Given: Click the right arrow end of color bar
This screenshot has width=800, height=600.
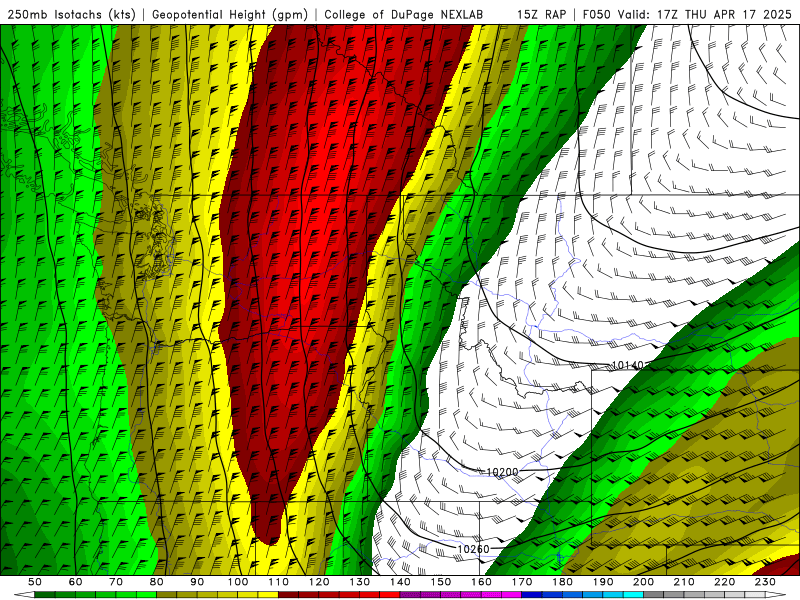Looking at the screenshot, I should (776, 595).
